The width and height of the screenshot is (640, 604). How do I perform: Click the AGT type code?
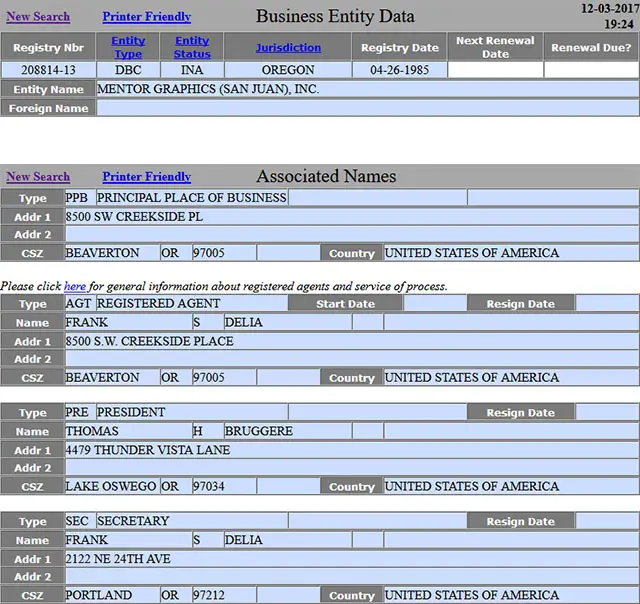click(78, 303)
